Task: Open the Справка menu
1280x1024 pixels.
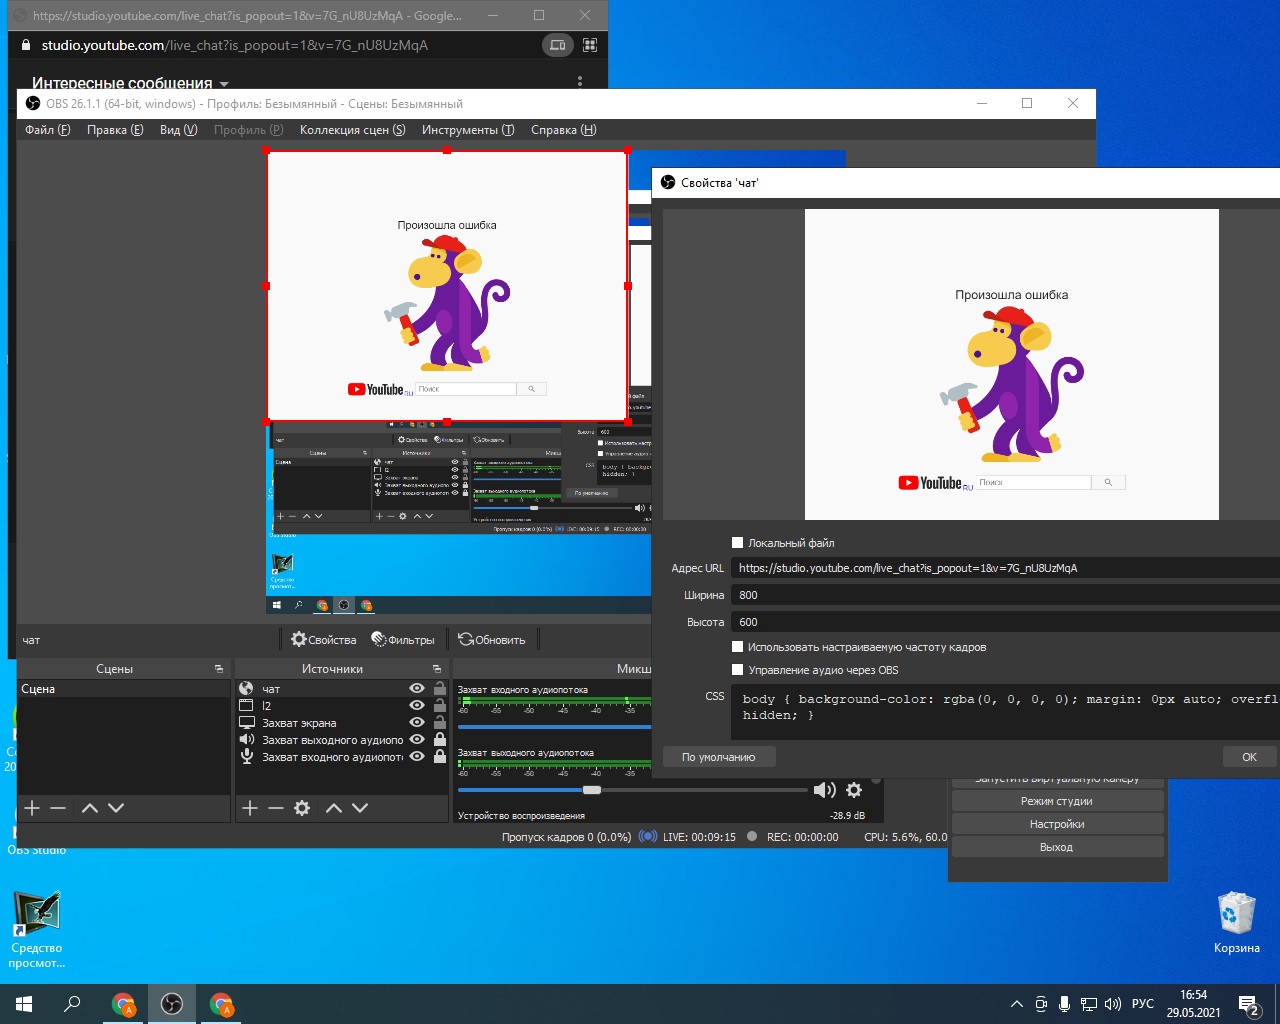Action: coord(564,130)
